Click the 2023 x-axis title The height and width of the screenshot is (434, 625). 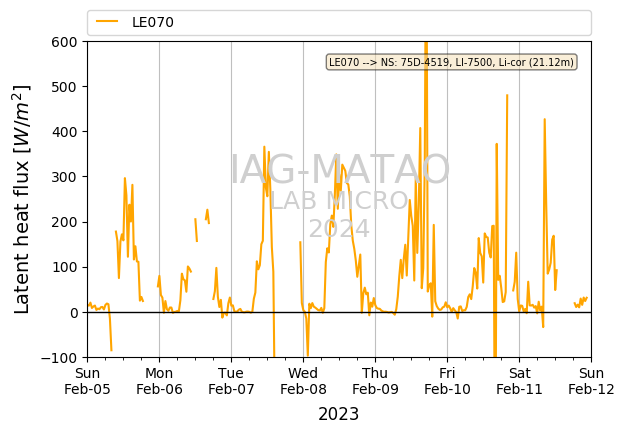(338, 414)
